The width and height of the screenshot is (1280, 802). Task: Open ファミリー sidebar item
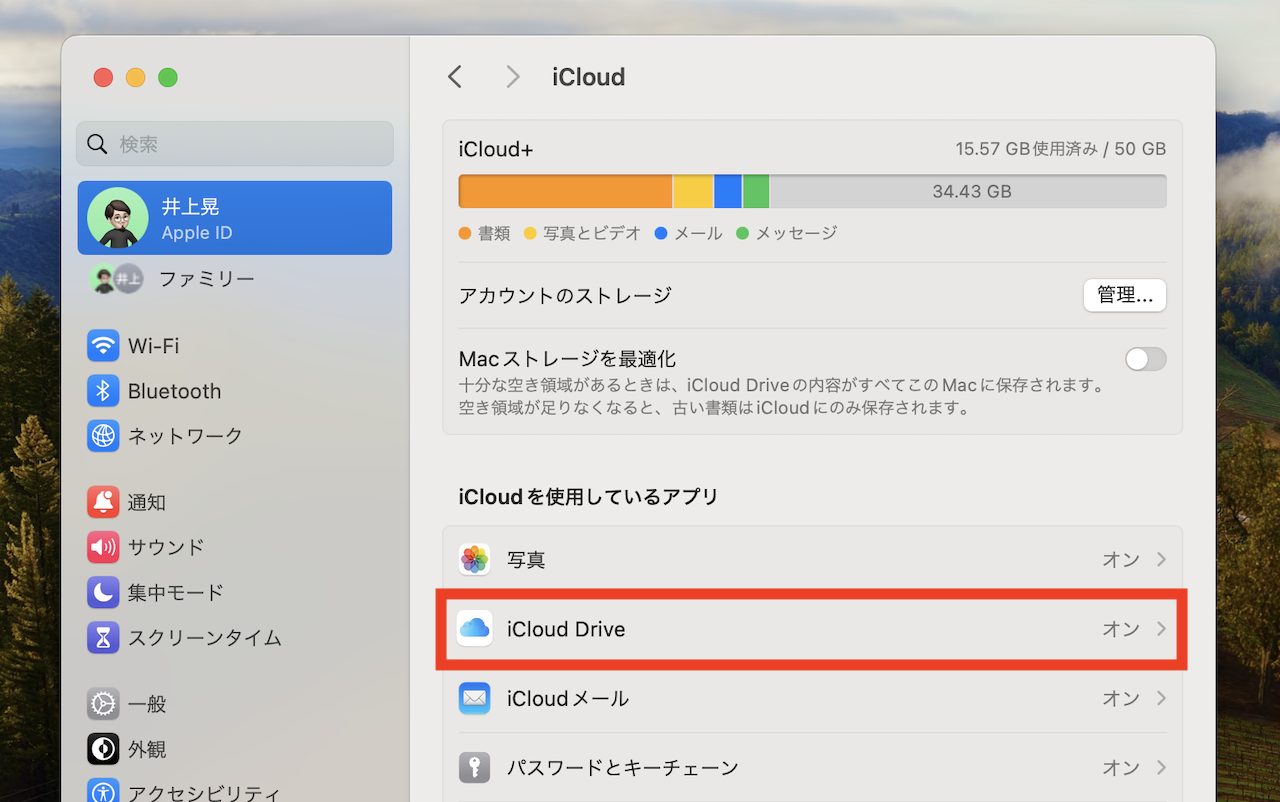click(x=235, y=279)
